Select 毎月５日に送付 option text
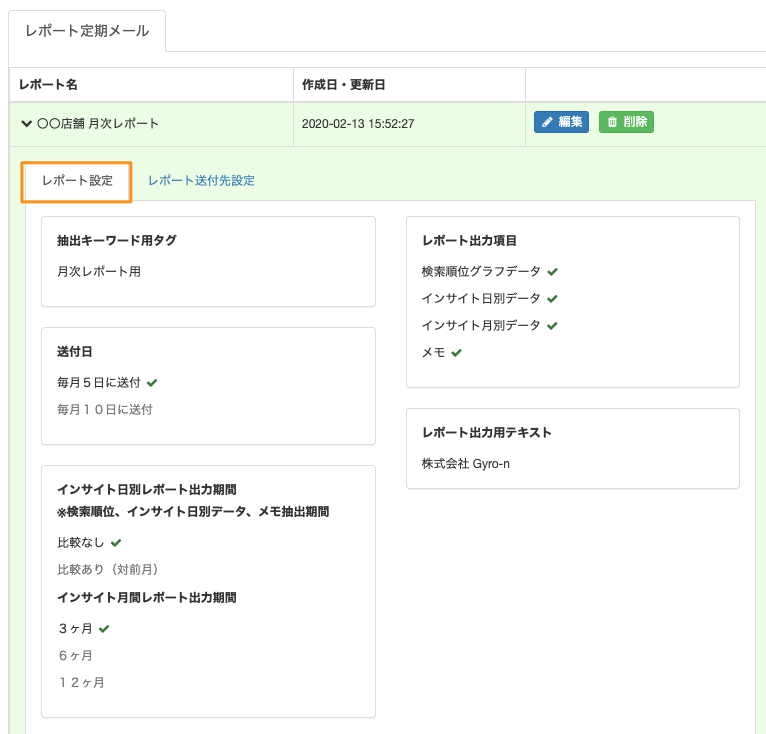Screen dimensions: 766x734 99,383
